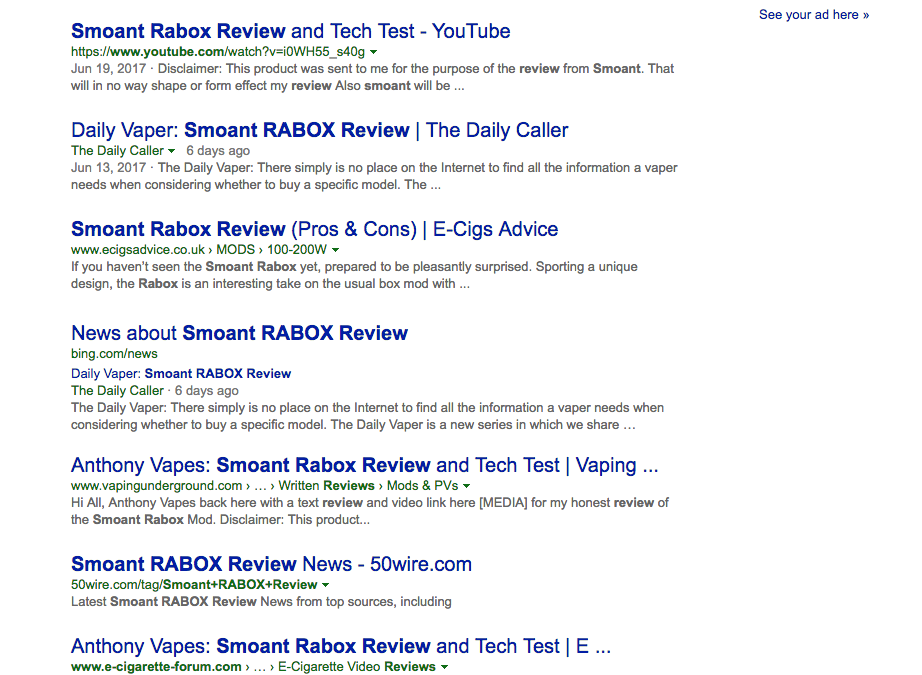The height and width of the screenshot is (675, 922).
Task: Click the See your ad here link
Action: point(813,15)
